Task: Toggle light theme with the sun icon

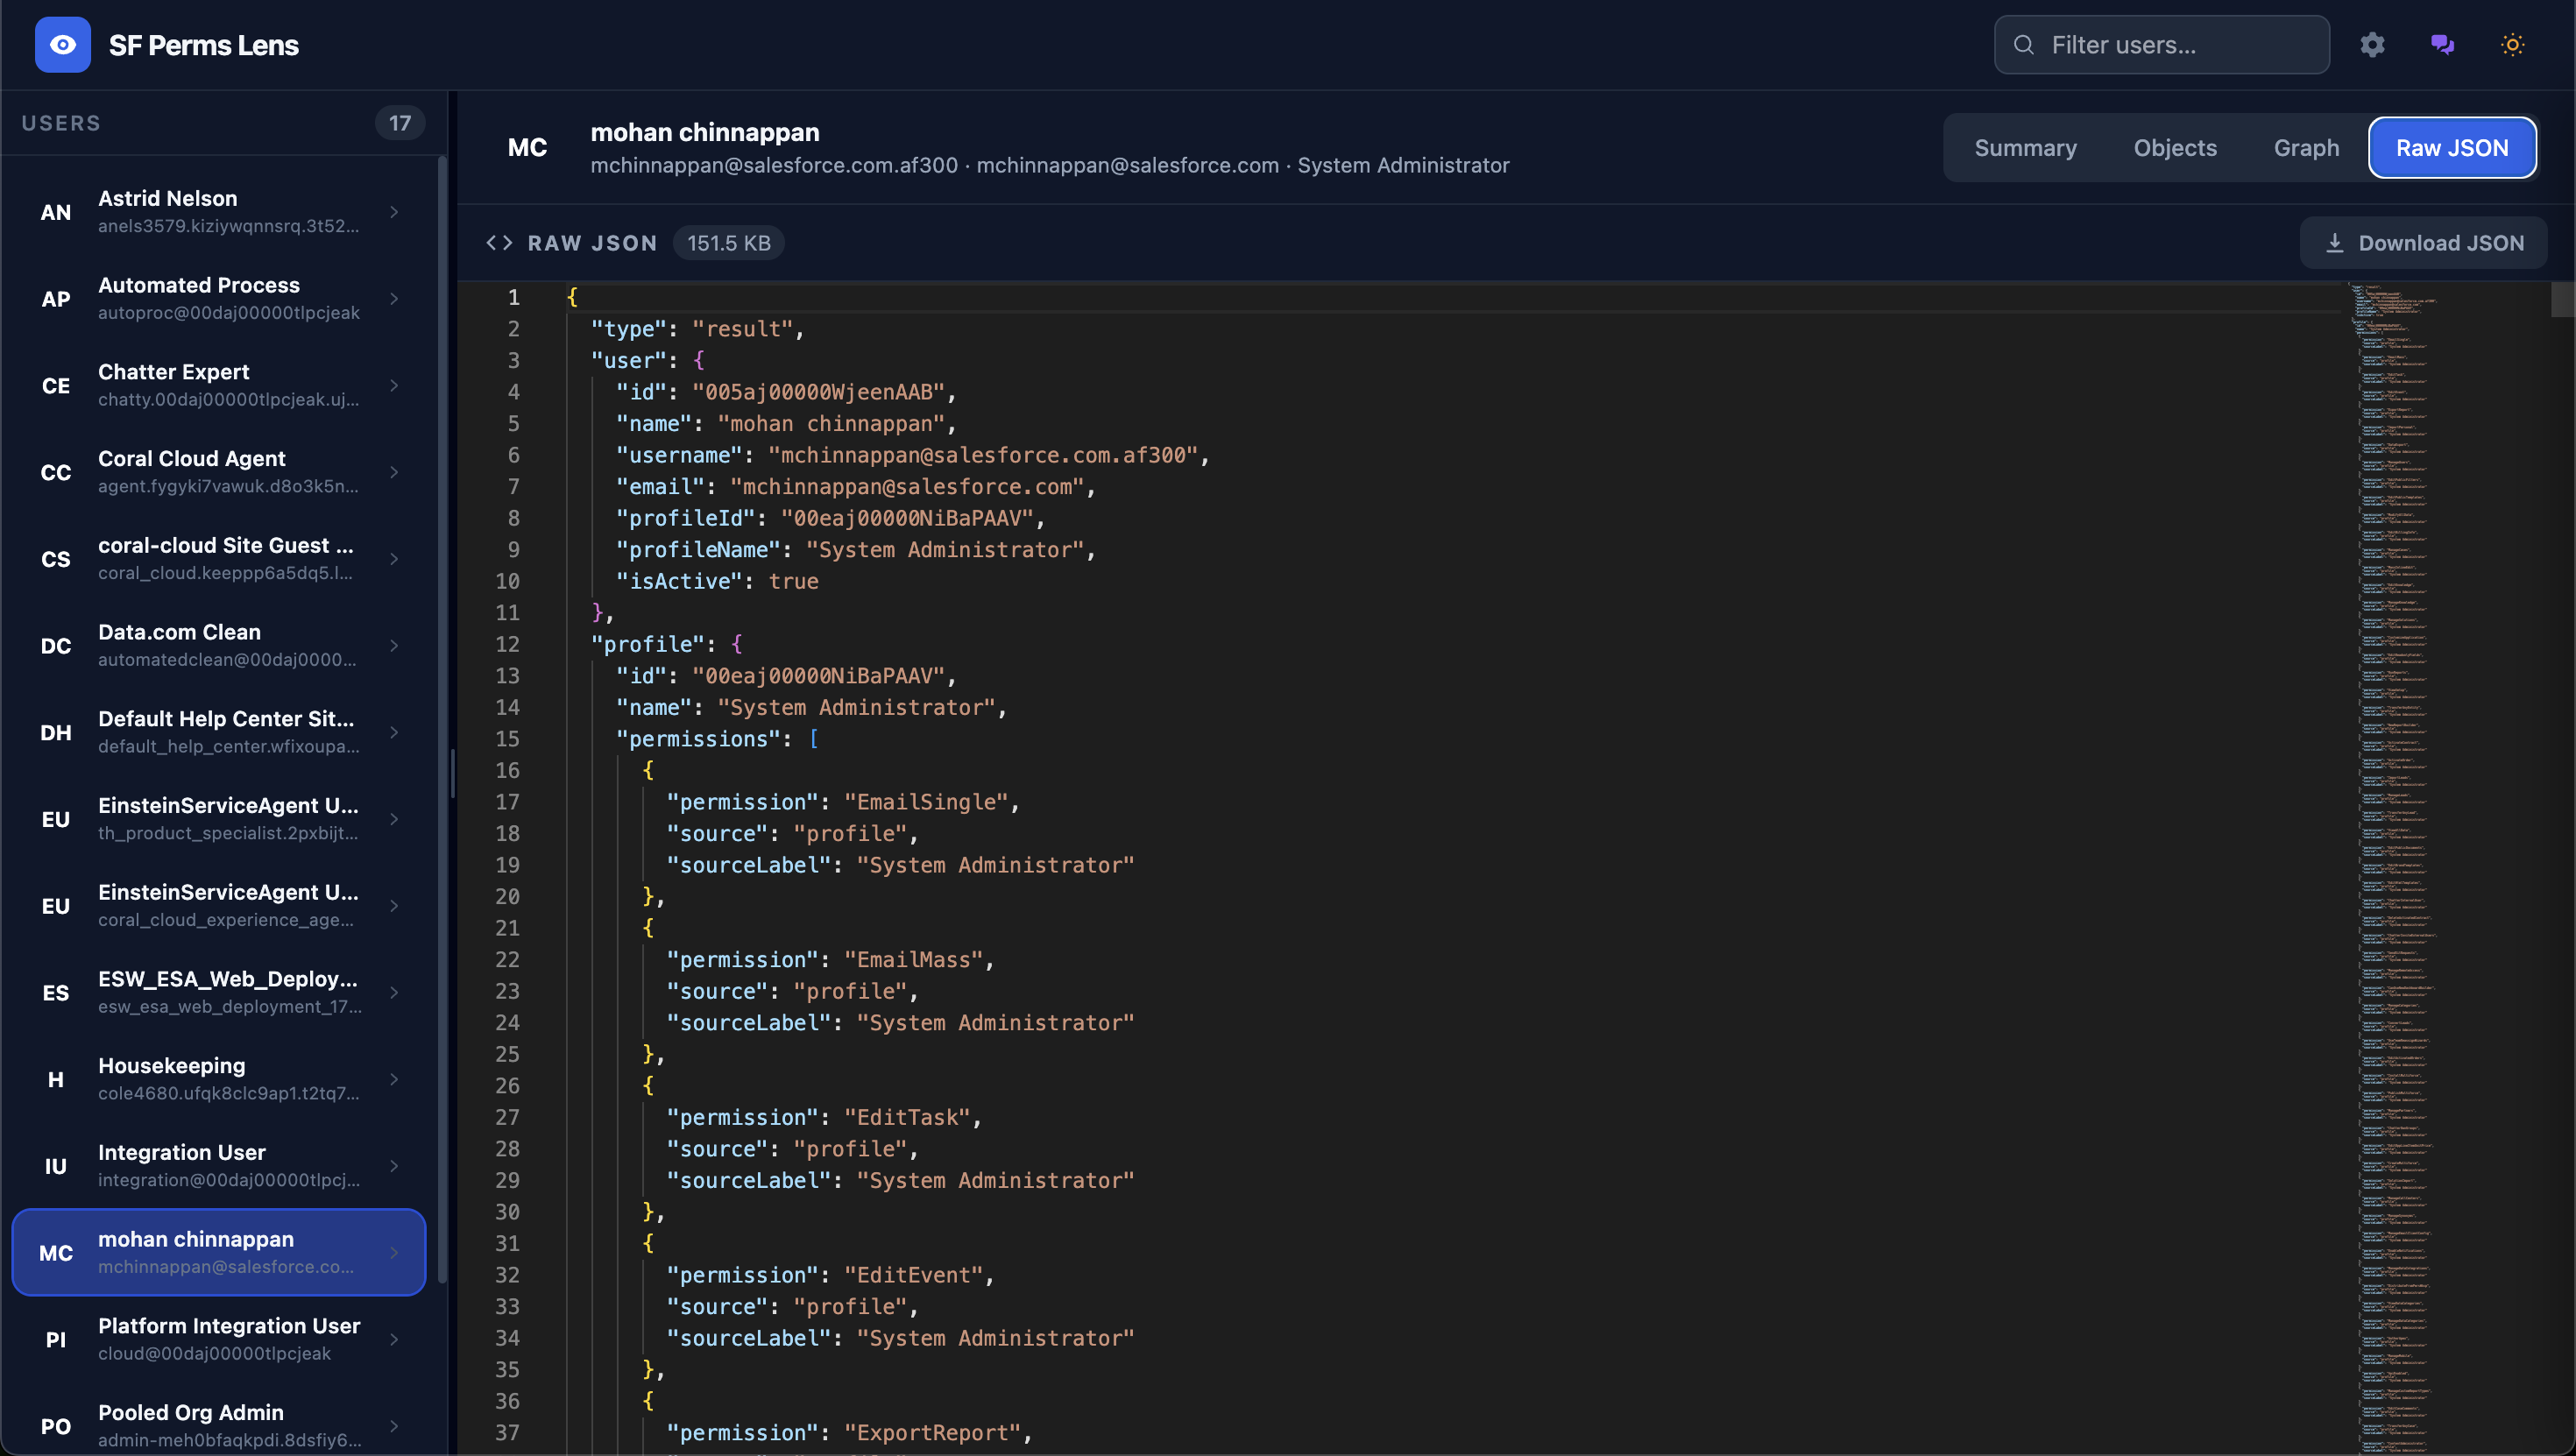Action: 2512,45
